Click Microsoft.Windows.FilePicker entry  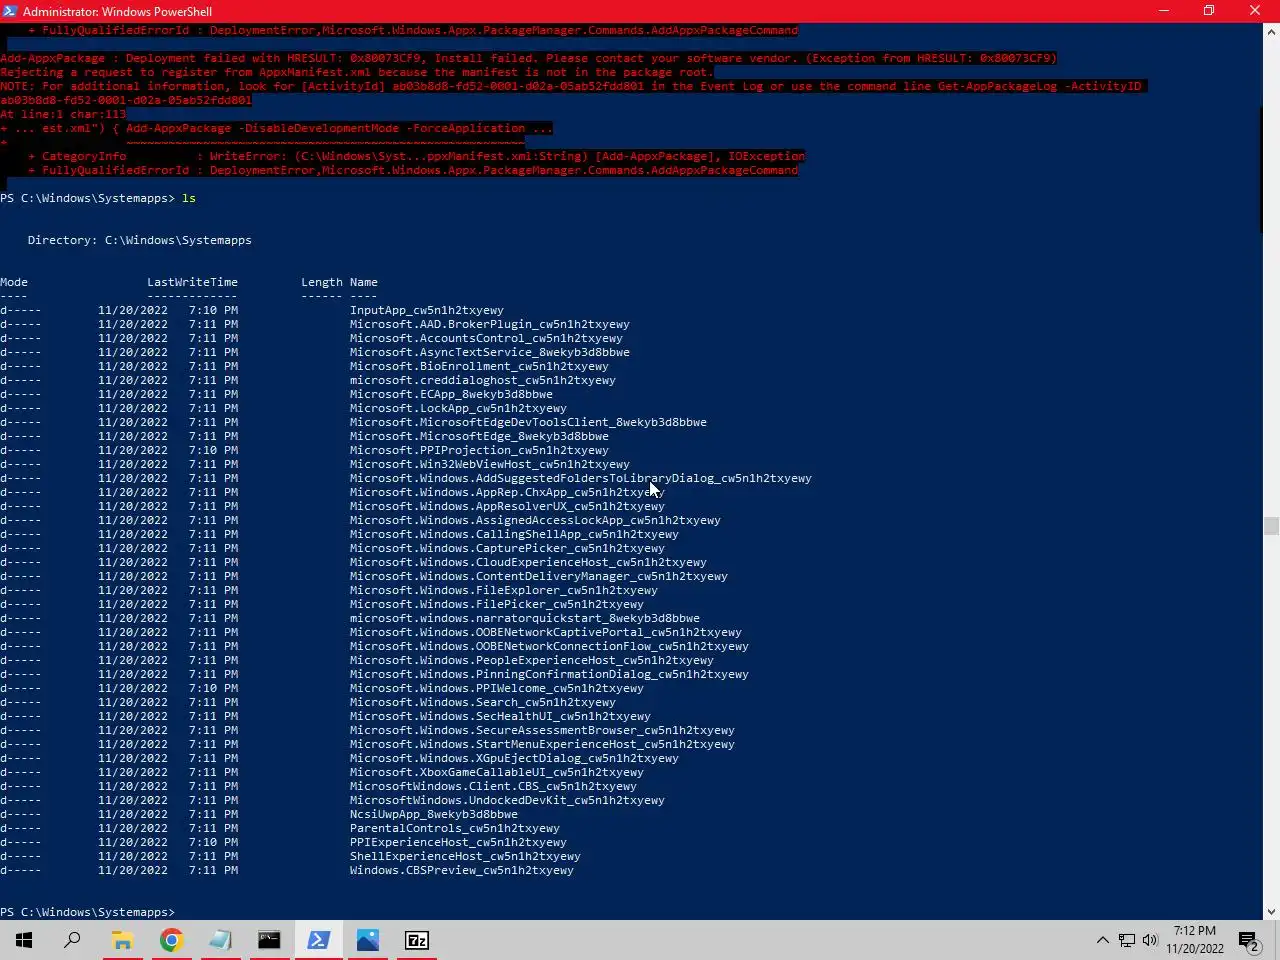[497, 604]
